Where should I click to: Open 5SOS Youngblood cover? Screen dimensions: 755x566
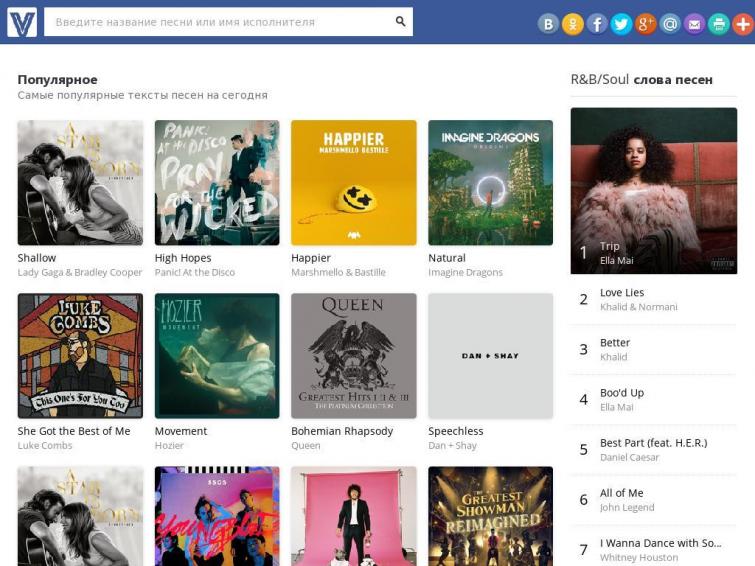pyautogui.click(x=217, y=516)
